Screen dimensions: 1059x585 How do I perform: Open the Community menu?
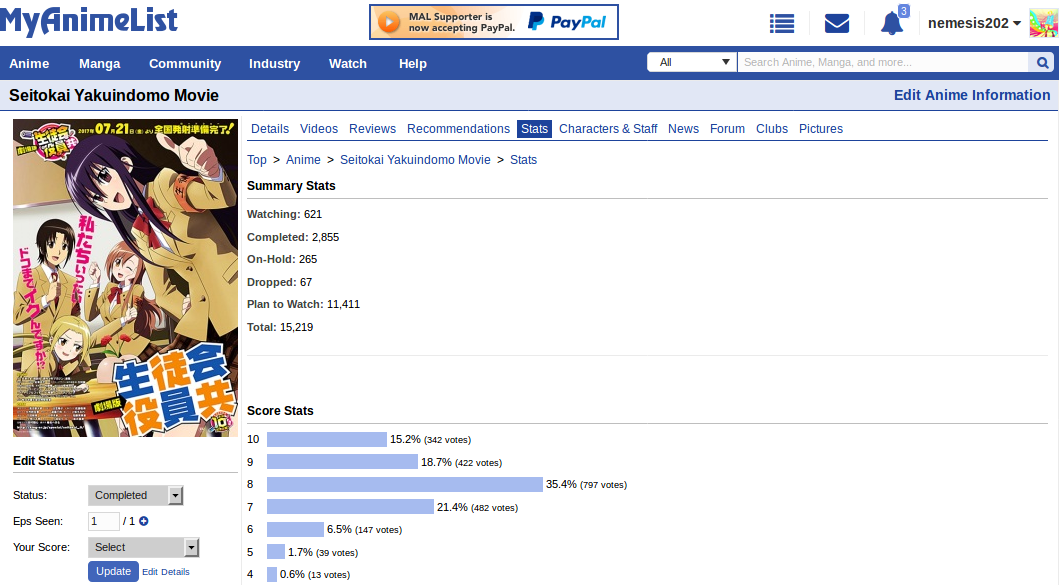point(185,63)
